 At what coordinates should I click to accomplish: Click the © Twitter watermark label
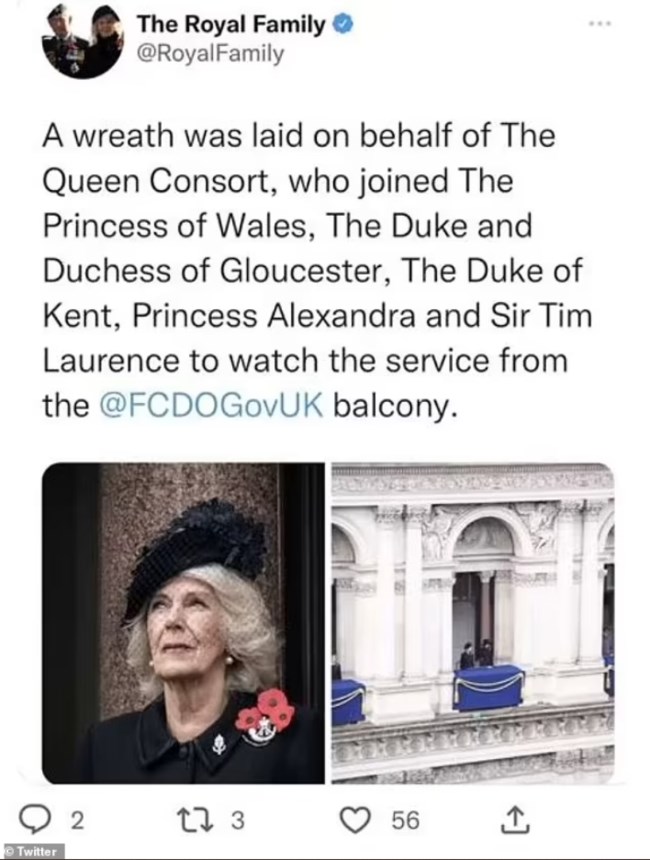tap(32, 851)
